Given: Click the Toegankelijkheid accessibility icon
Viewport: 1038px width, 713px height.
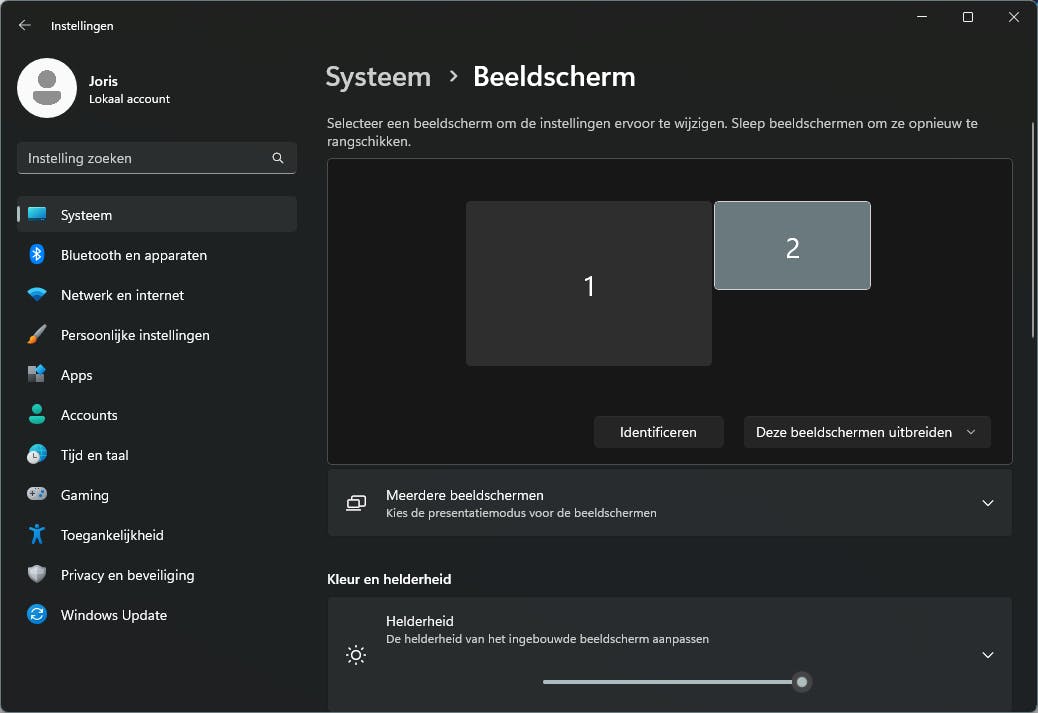Looking at the screenshot, I should [x=37, y=535].
